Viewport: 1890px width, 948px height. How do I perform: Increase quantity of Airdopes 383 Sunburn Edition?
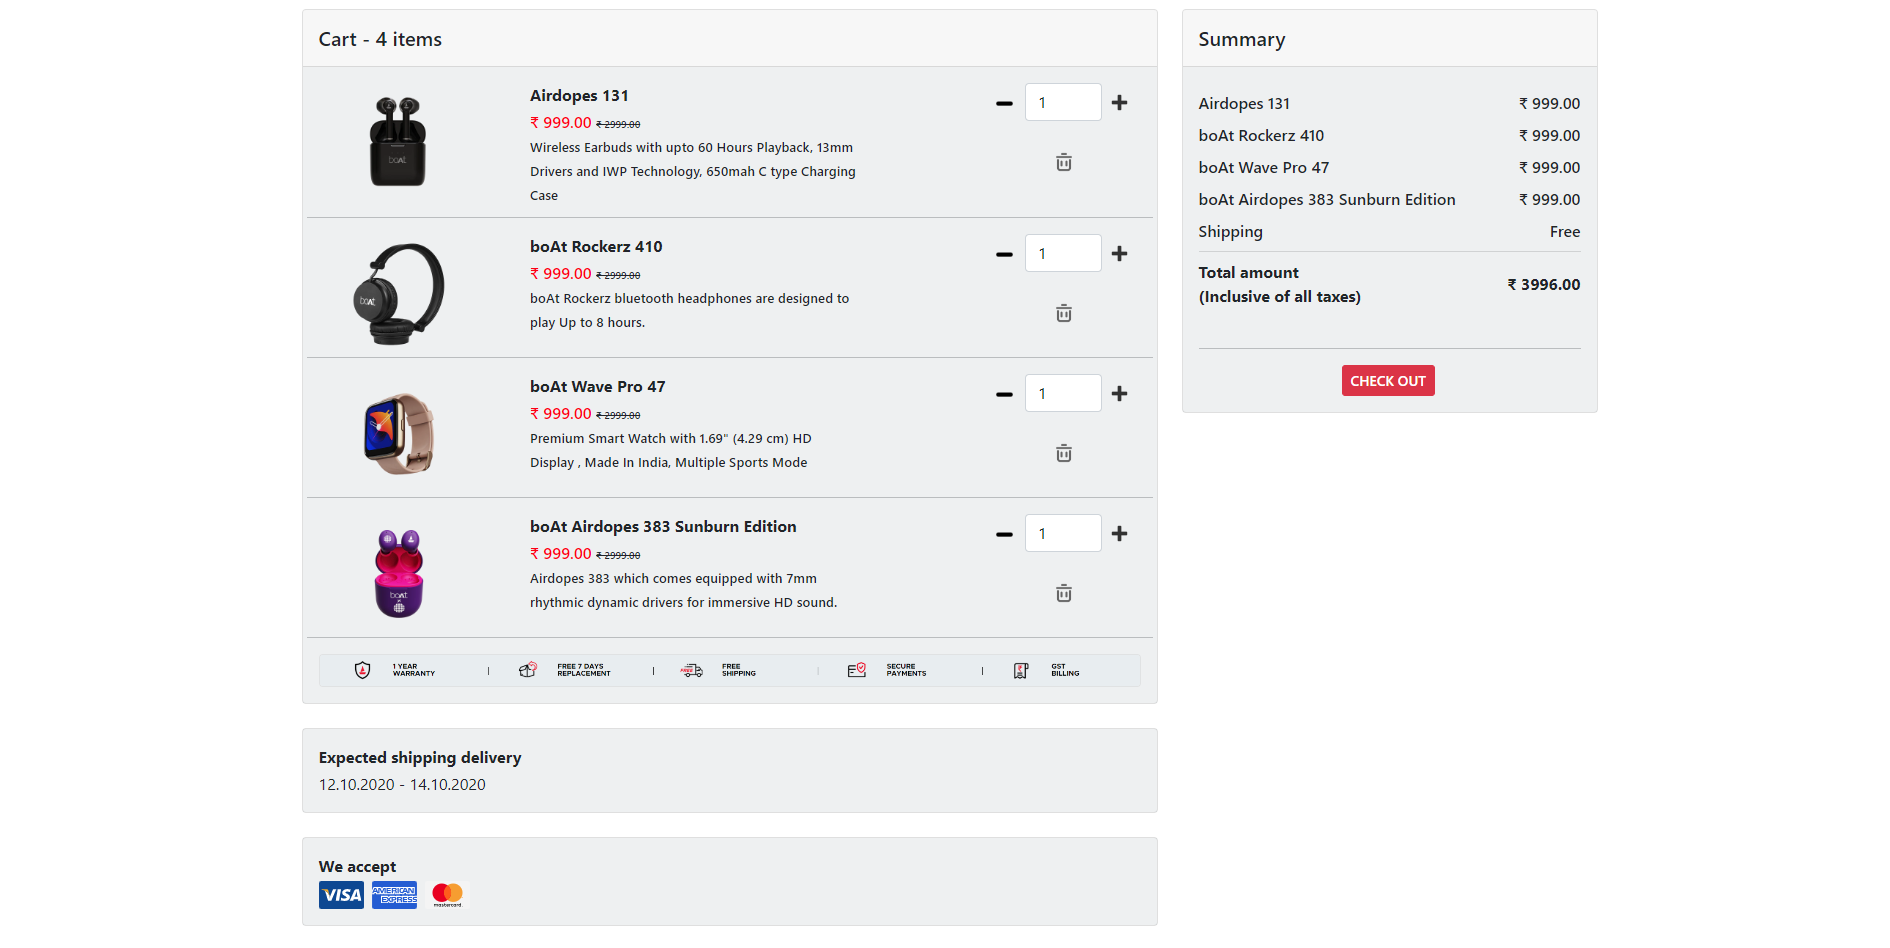pos(1119,534)
